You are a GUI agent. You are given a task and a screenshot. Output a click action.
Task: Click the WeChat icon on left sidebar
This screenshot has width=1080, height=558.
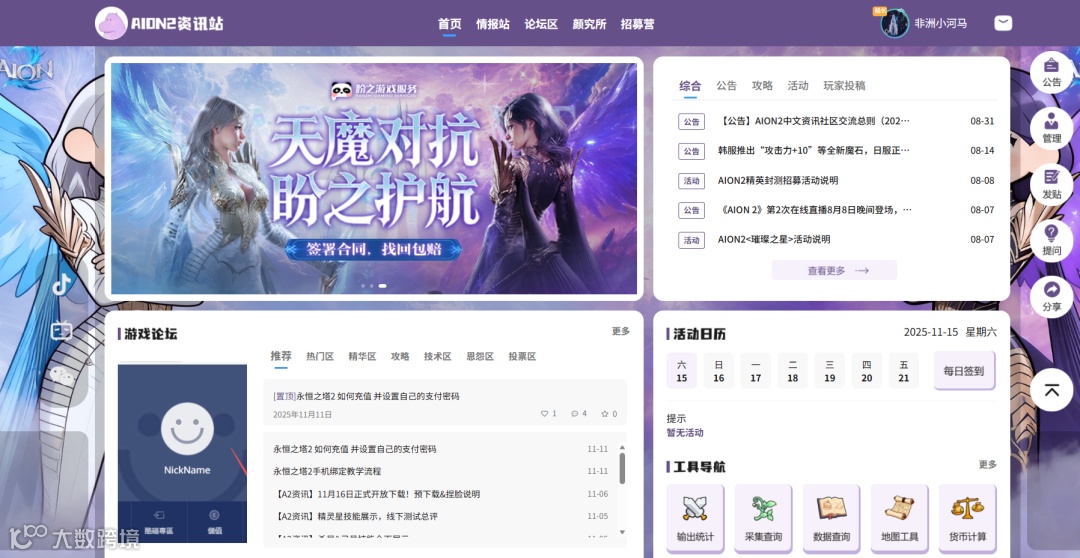click(62, 375)
